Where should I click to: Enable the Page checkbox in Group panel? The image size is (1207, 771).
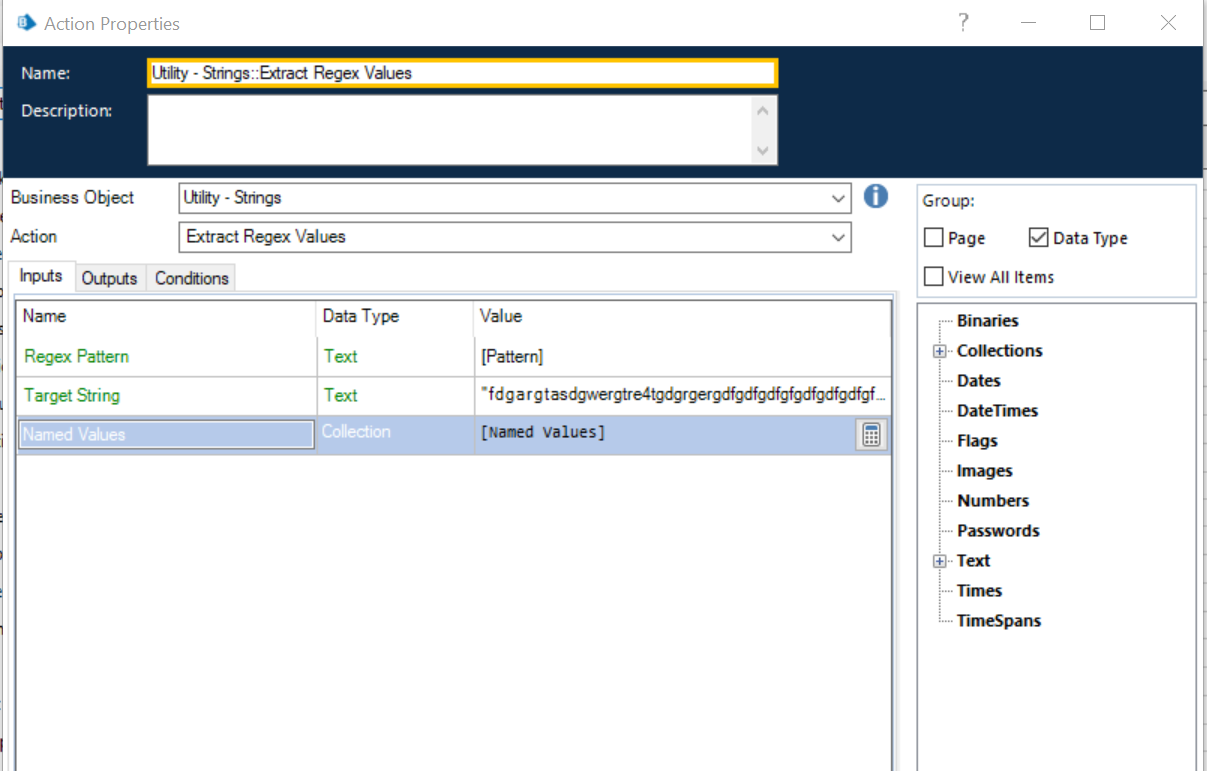click(932, 237)
